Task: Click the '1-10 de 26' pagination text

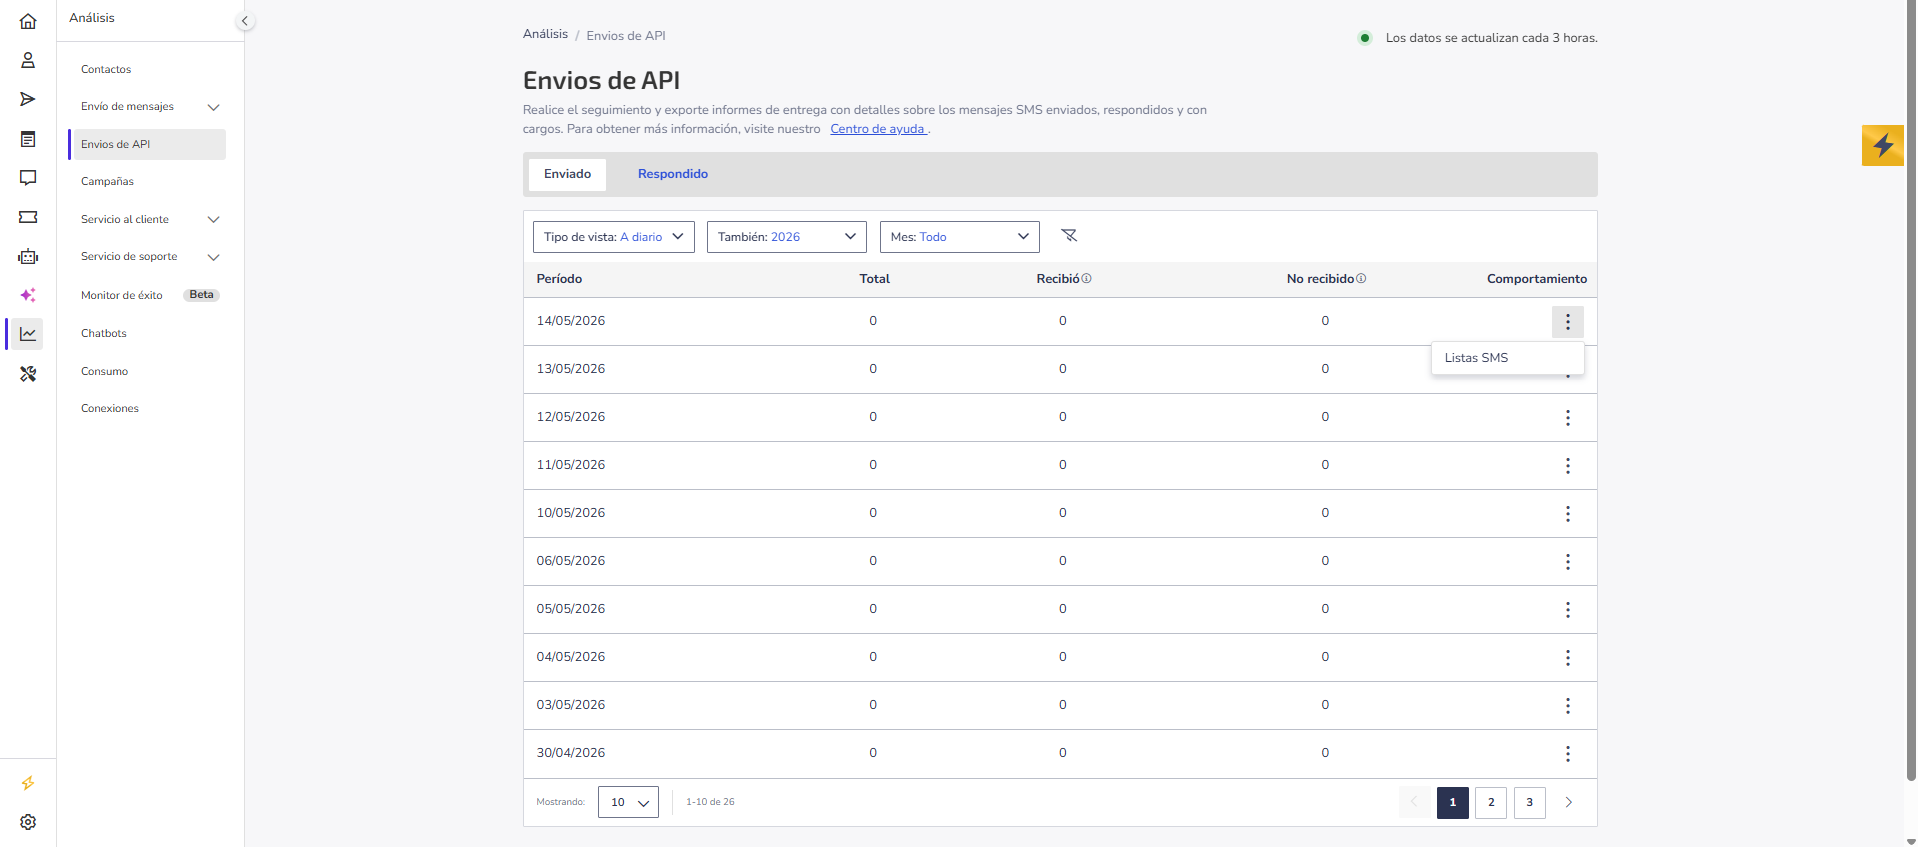Action: tap(710, 802)
